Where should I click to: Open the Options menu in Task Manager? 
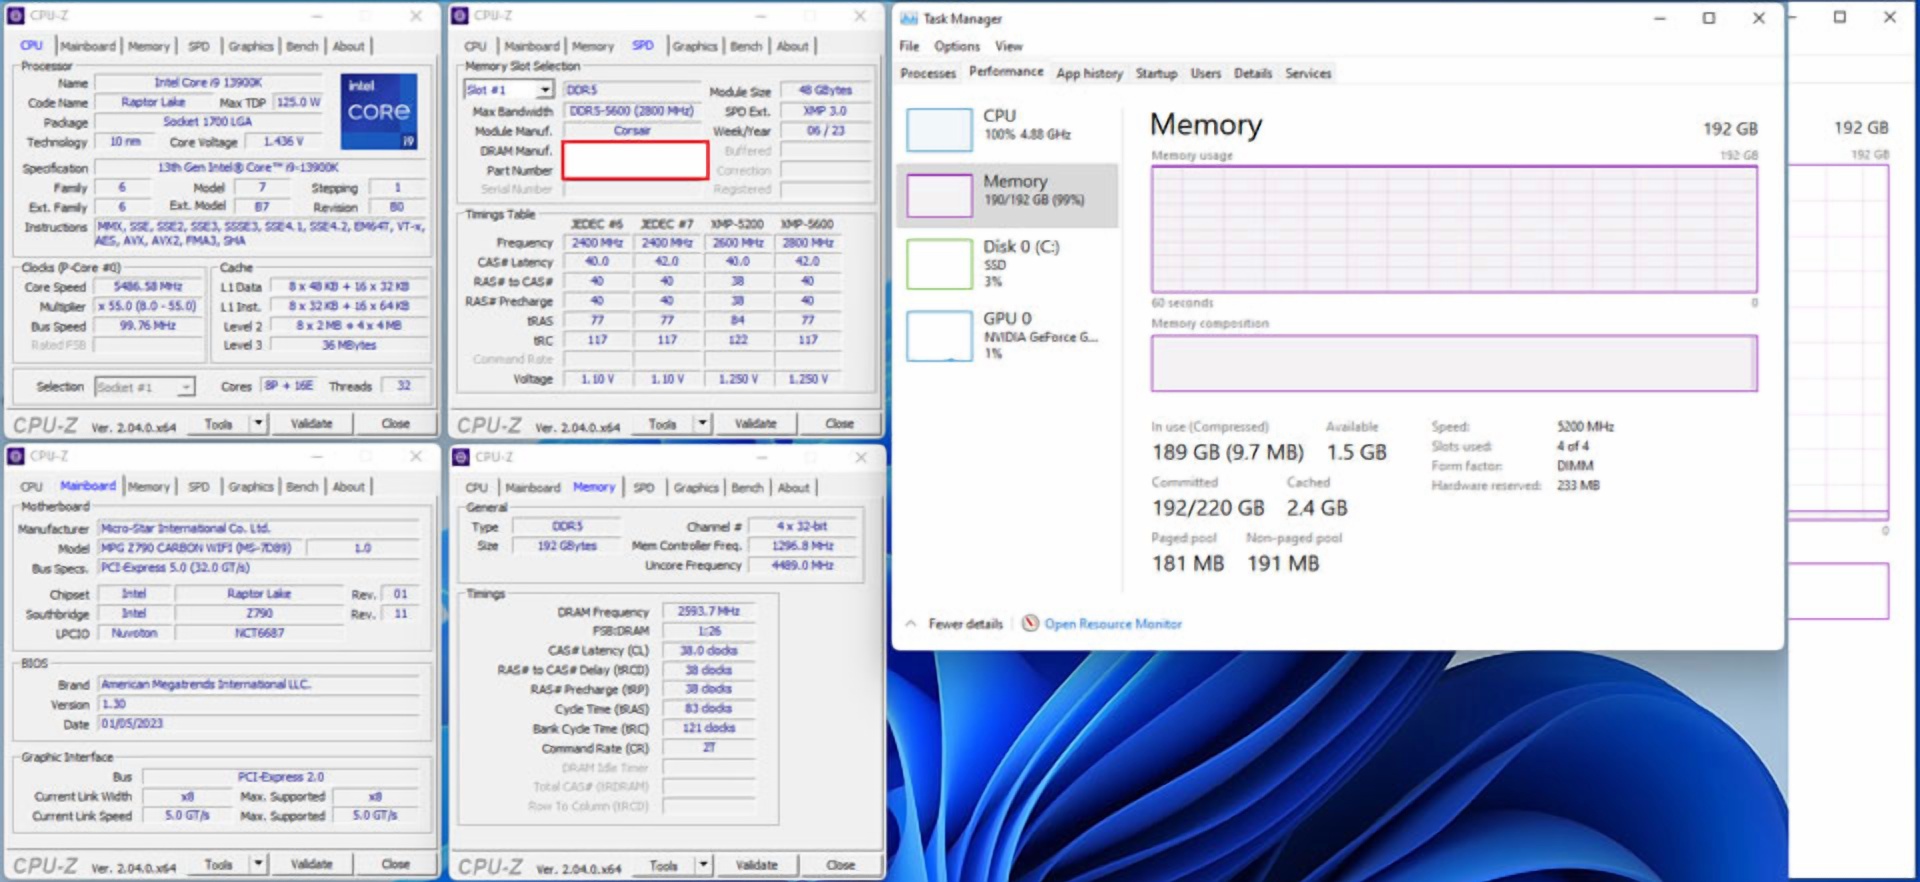click(x=957, y=46)
